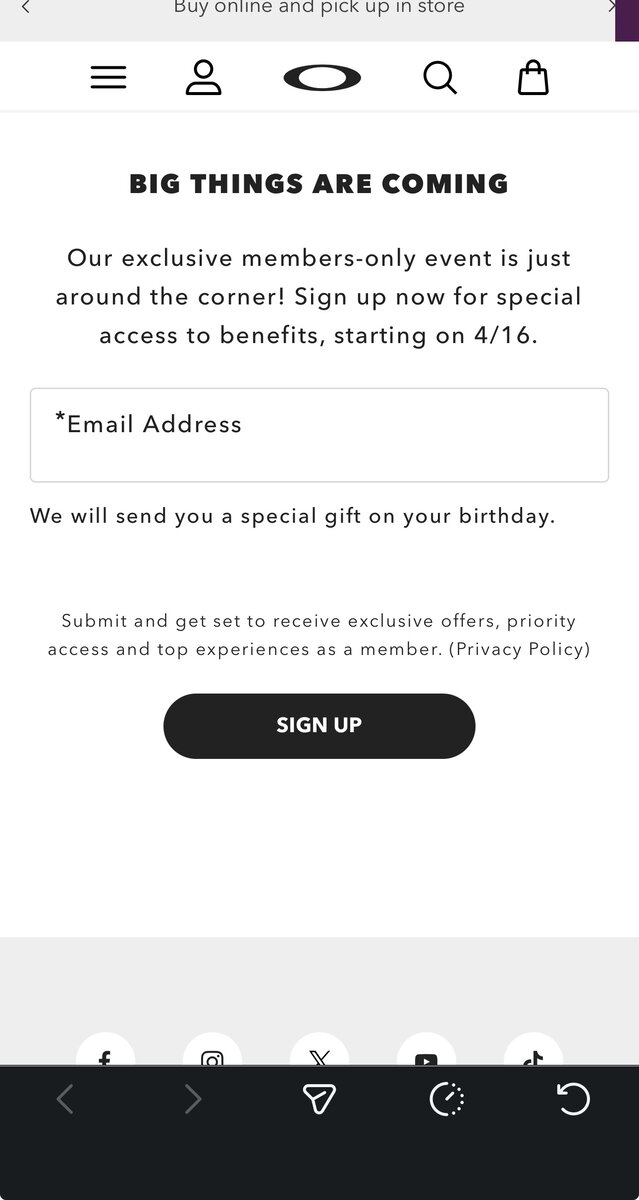Tap the share paper-plane icon
This screenshot has width=639, height=1200.
point(319,1100)
